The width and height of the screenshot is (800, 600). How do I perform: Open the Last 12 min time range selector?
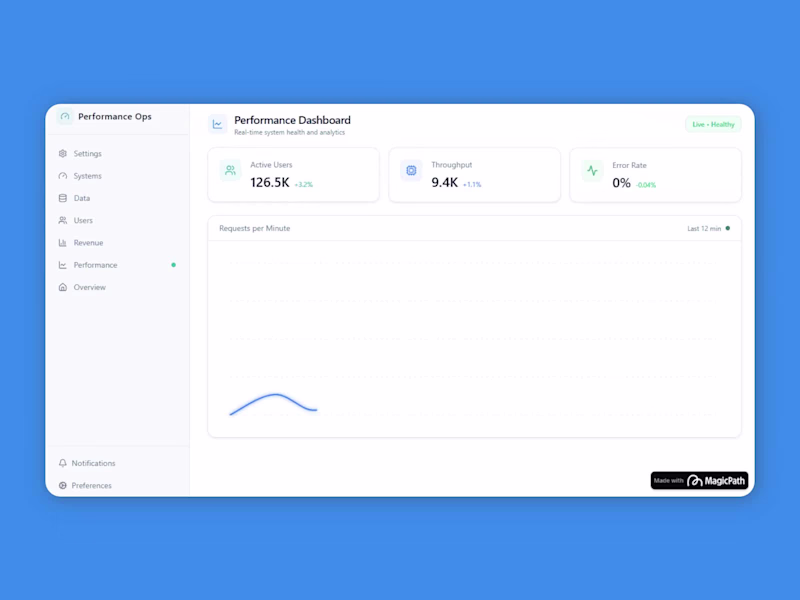702,228
